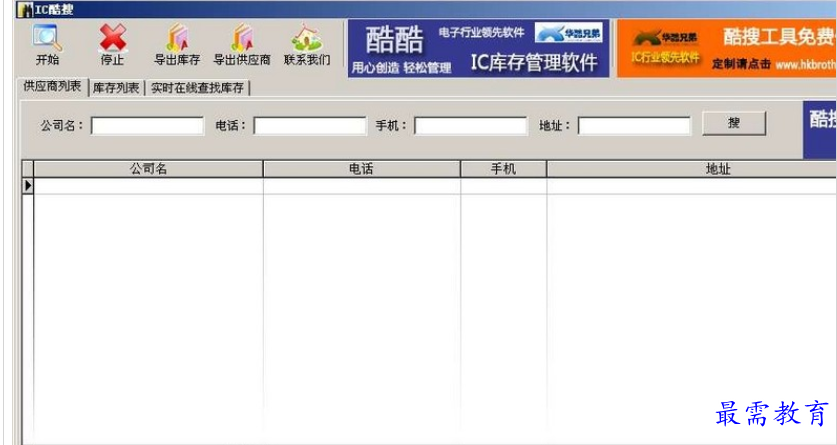
Task: Click the first empty cell under 电话
Action: coord(362,186)
